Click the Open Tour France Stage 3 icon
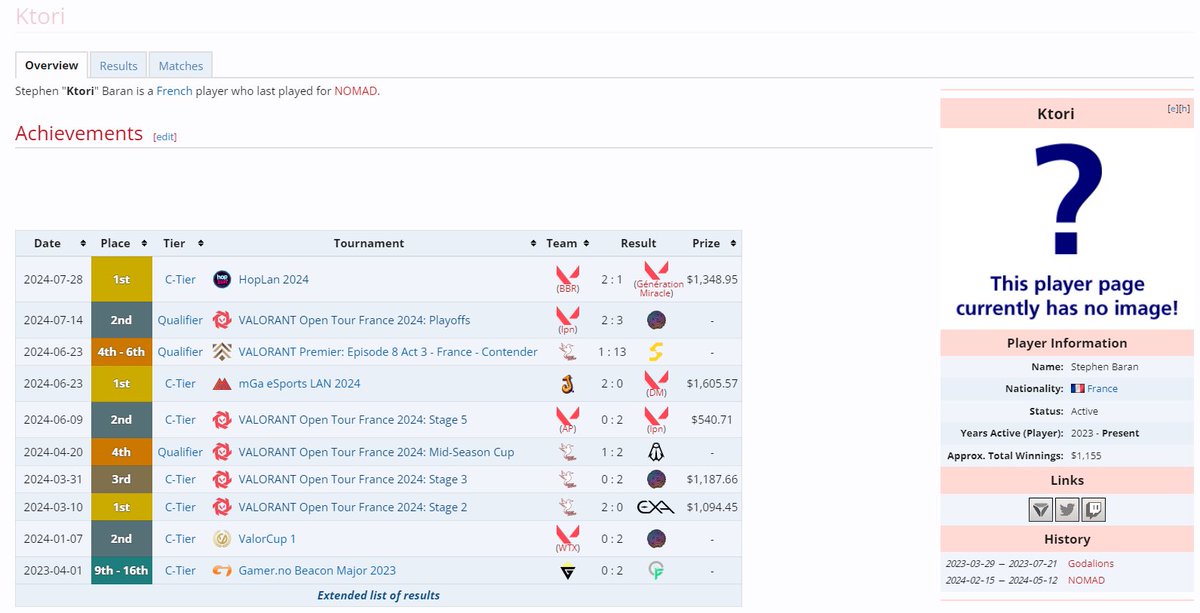 [222, 479]
